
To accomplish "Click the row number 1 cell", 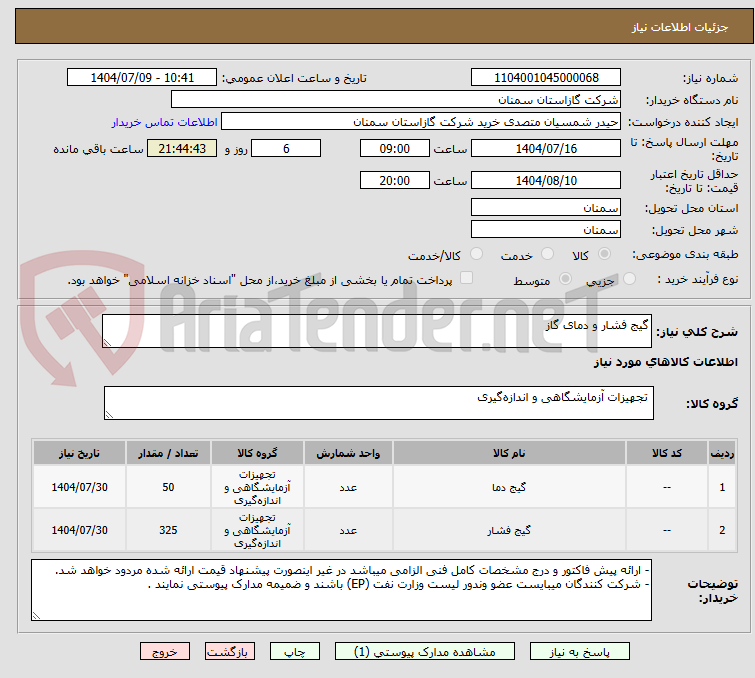I will pos(722,487).
